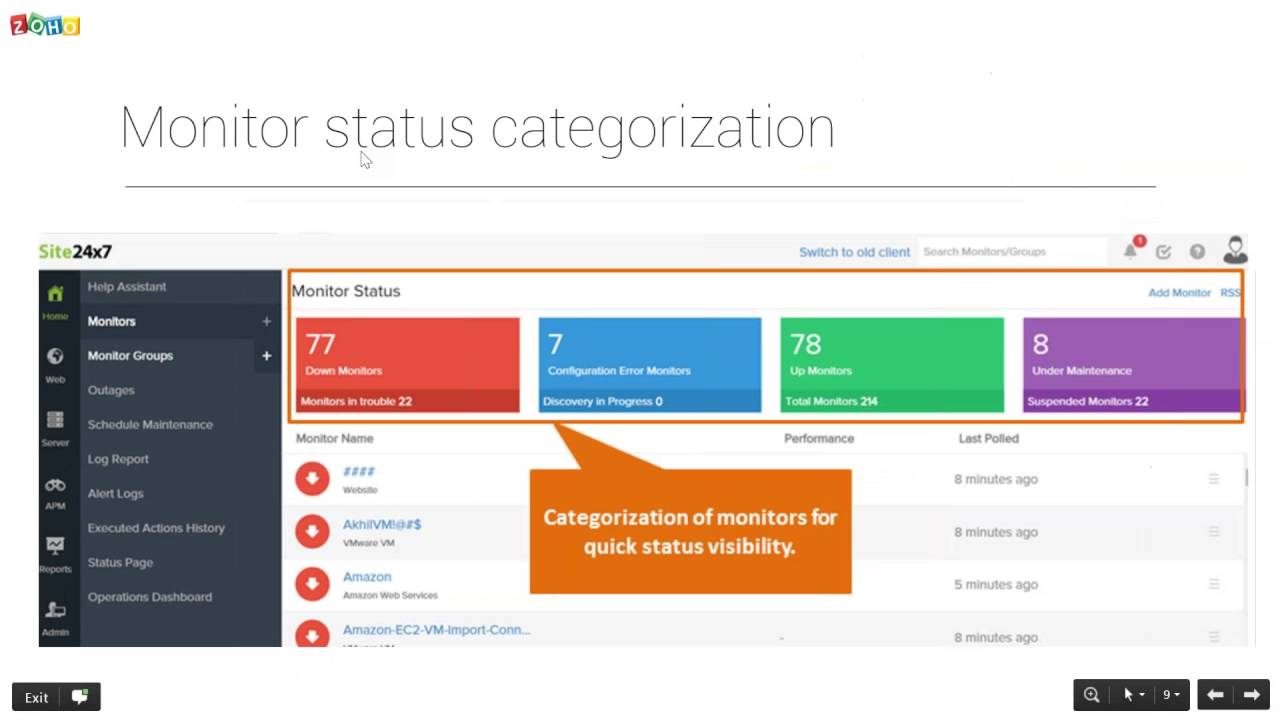The height and width of the screenshot is (720, 1280).
Task: Select Monitors in the sidebar
Action: click(x=111, y=321)
